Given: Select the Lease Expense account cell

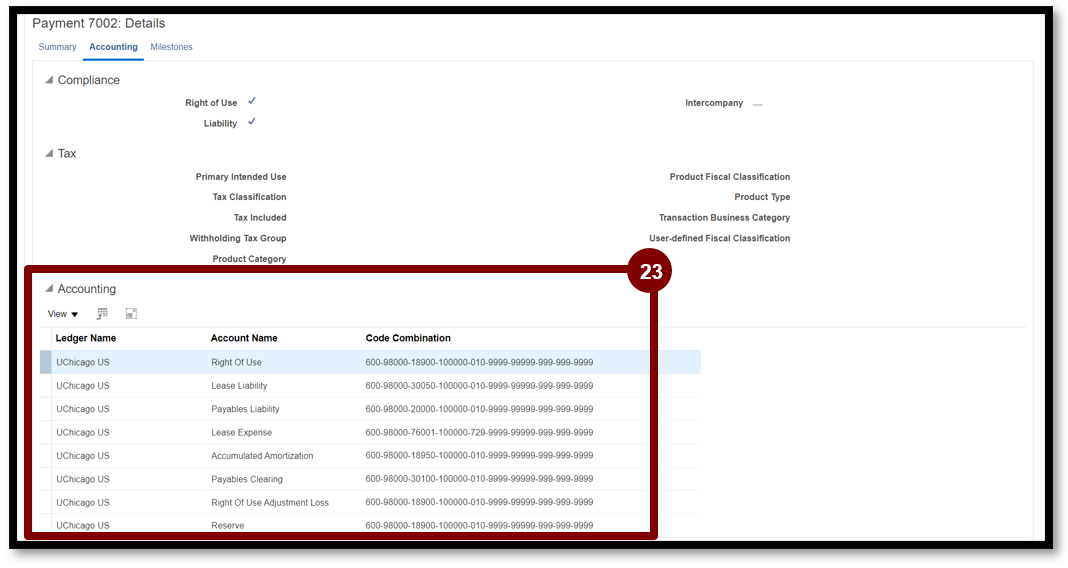Looking at the screenshot, I should [241, 432].
